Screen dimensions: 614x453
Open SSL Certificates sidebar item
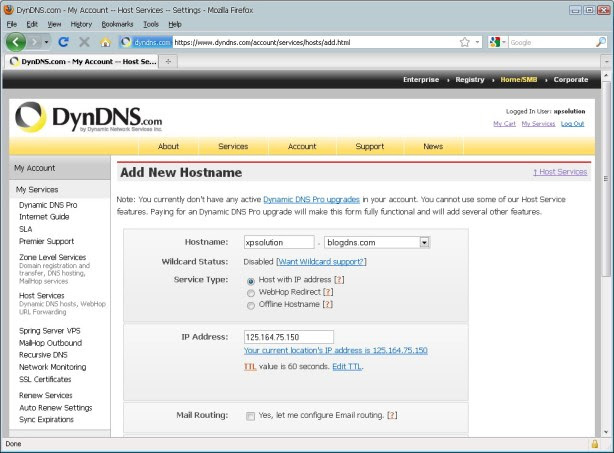45,379
